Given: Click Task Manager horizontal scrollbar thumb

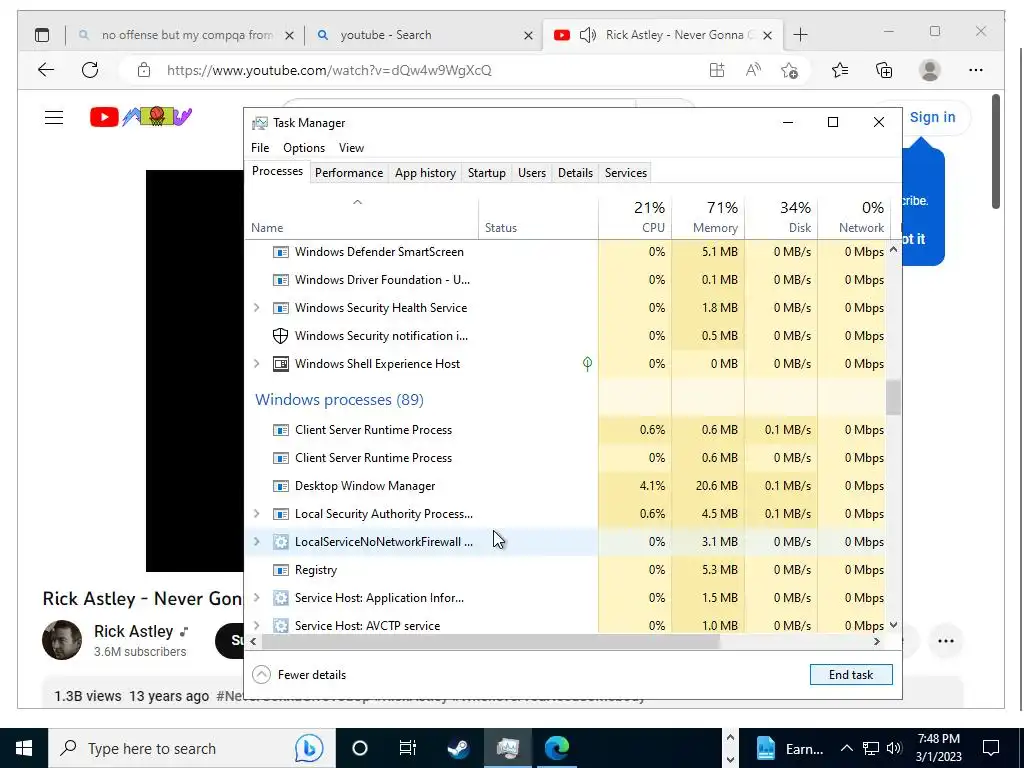Looking at the screenshot, I should pos(490,641).
